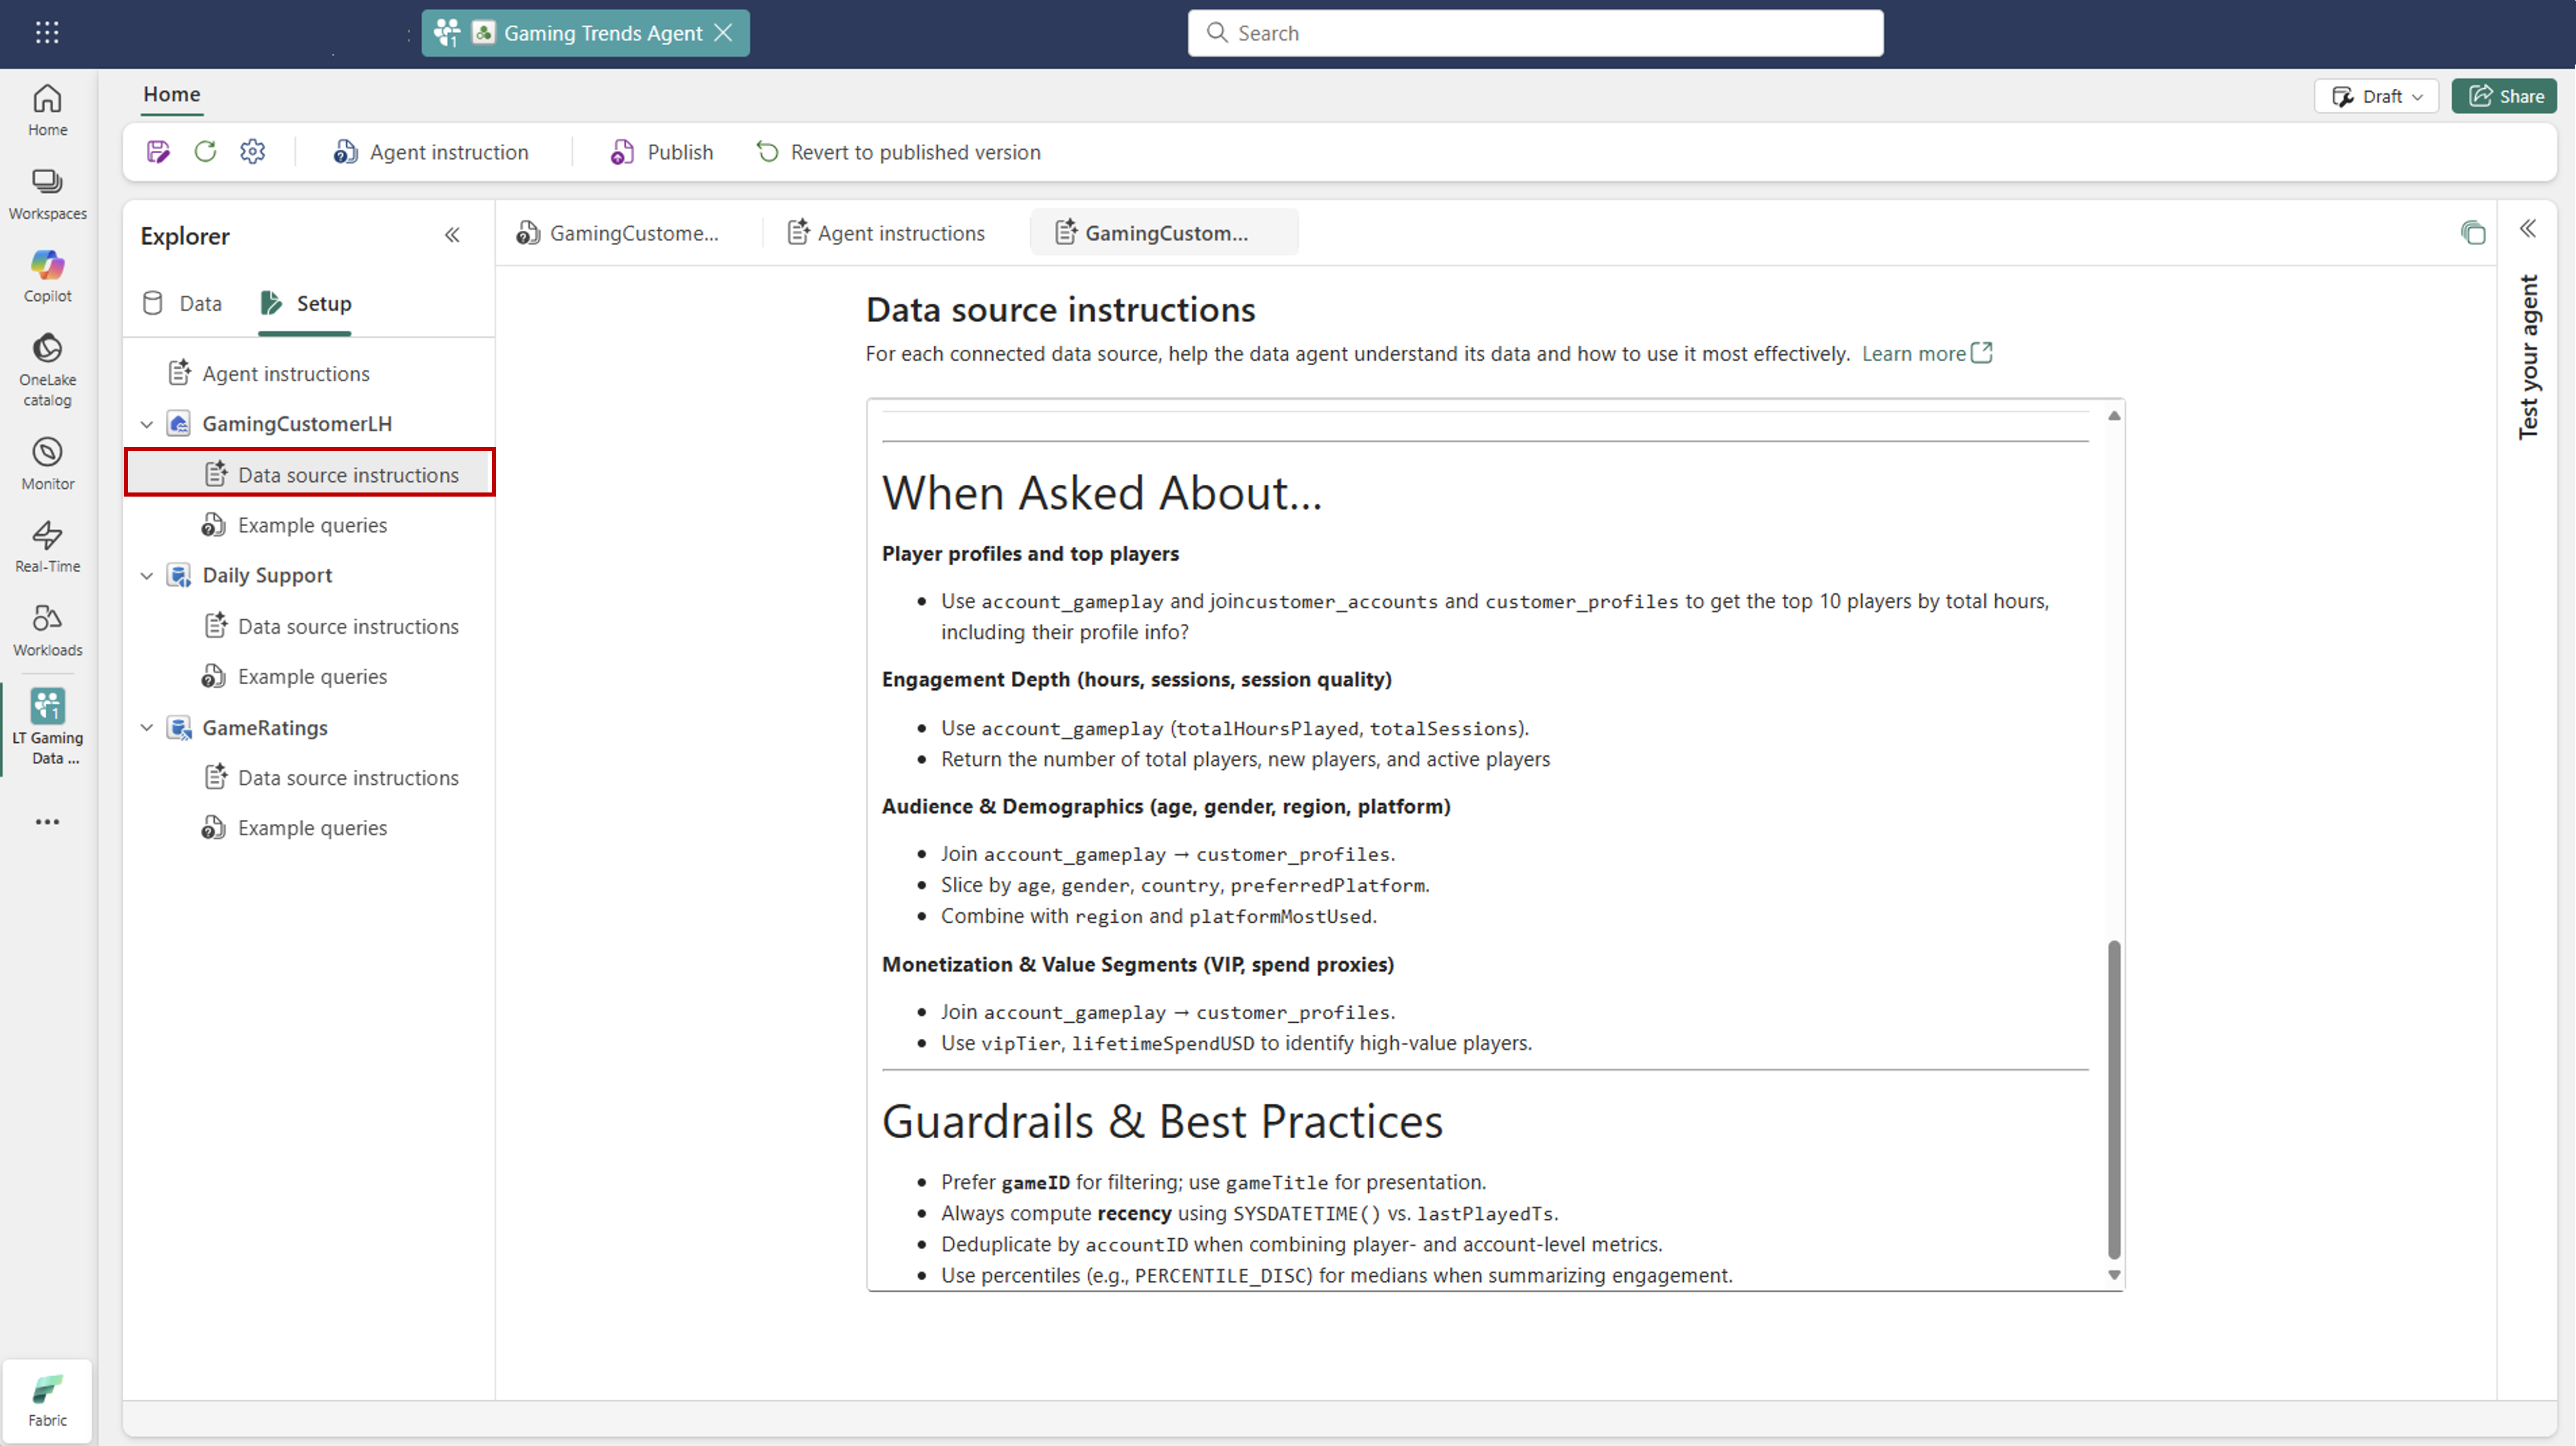2576x1446 pixels.
Task: Open the agent settings gear
Action: (252, 151)
